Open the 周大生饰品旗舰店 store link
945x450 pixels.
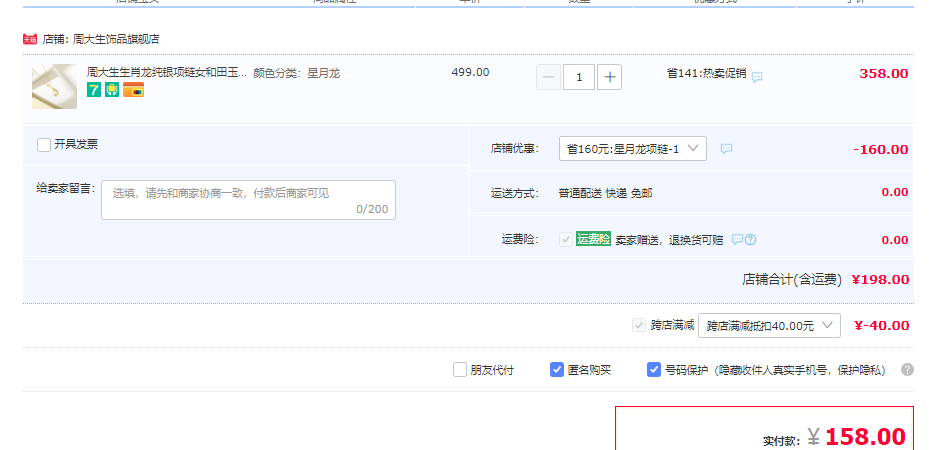[x=116, y=39]
